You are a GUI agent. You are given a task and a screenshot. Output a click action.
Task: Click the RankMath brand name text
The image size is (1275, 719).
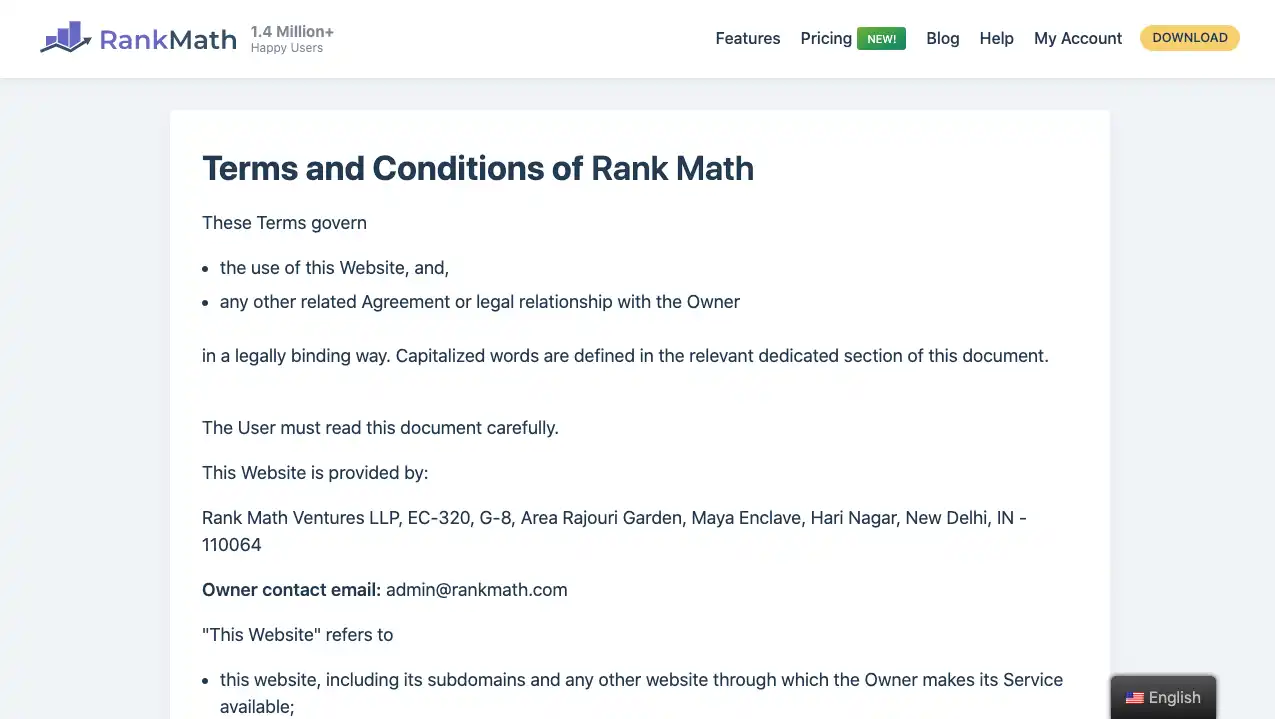point(168,40)
